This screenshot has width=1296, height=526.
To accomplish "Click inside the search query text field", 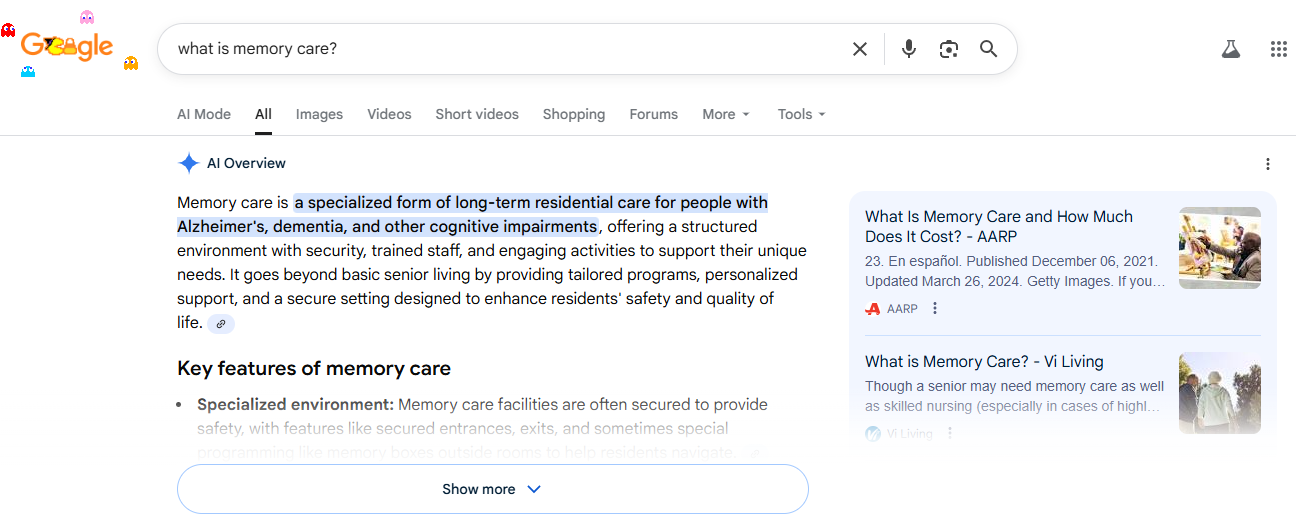I will pos(500,49).
